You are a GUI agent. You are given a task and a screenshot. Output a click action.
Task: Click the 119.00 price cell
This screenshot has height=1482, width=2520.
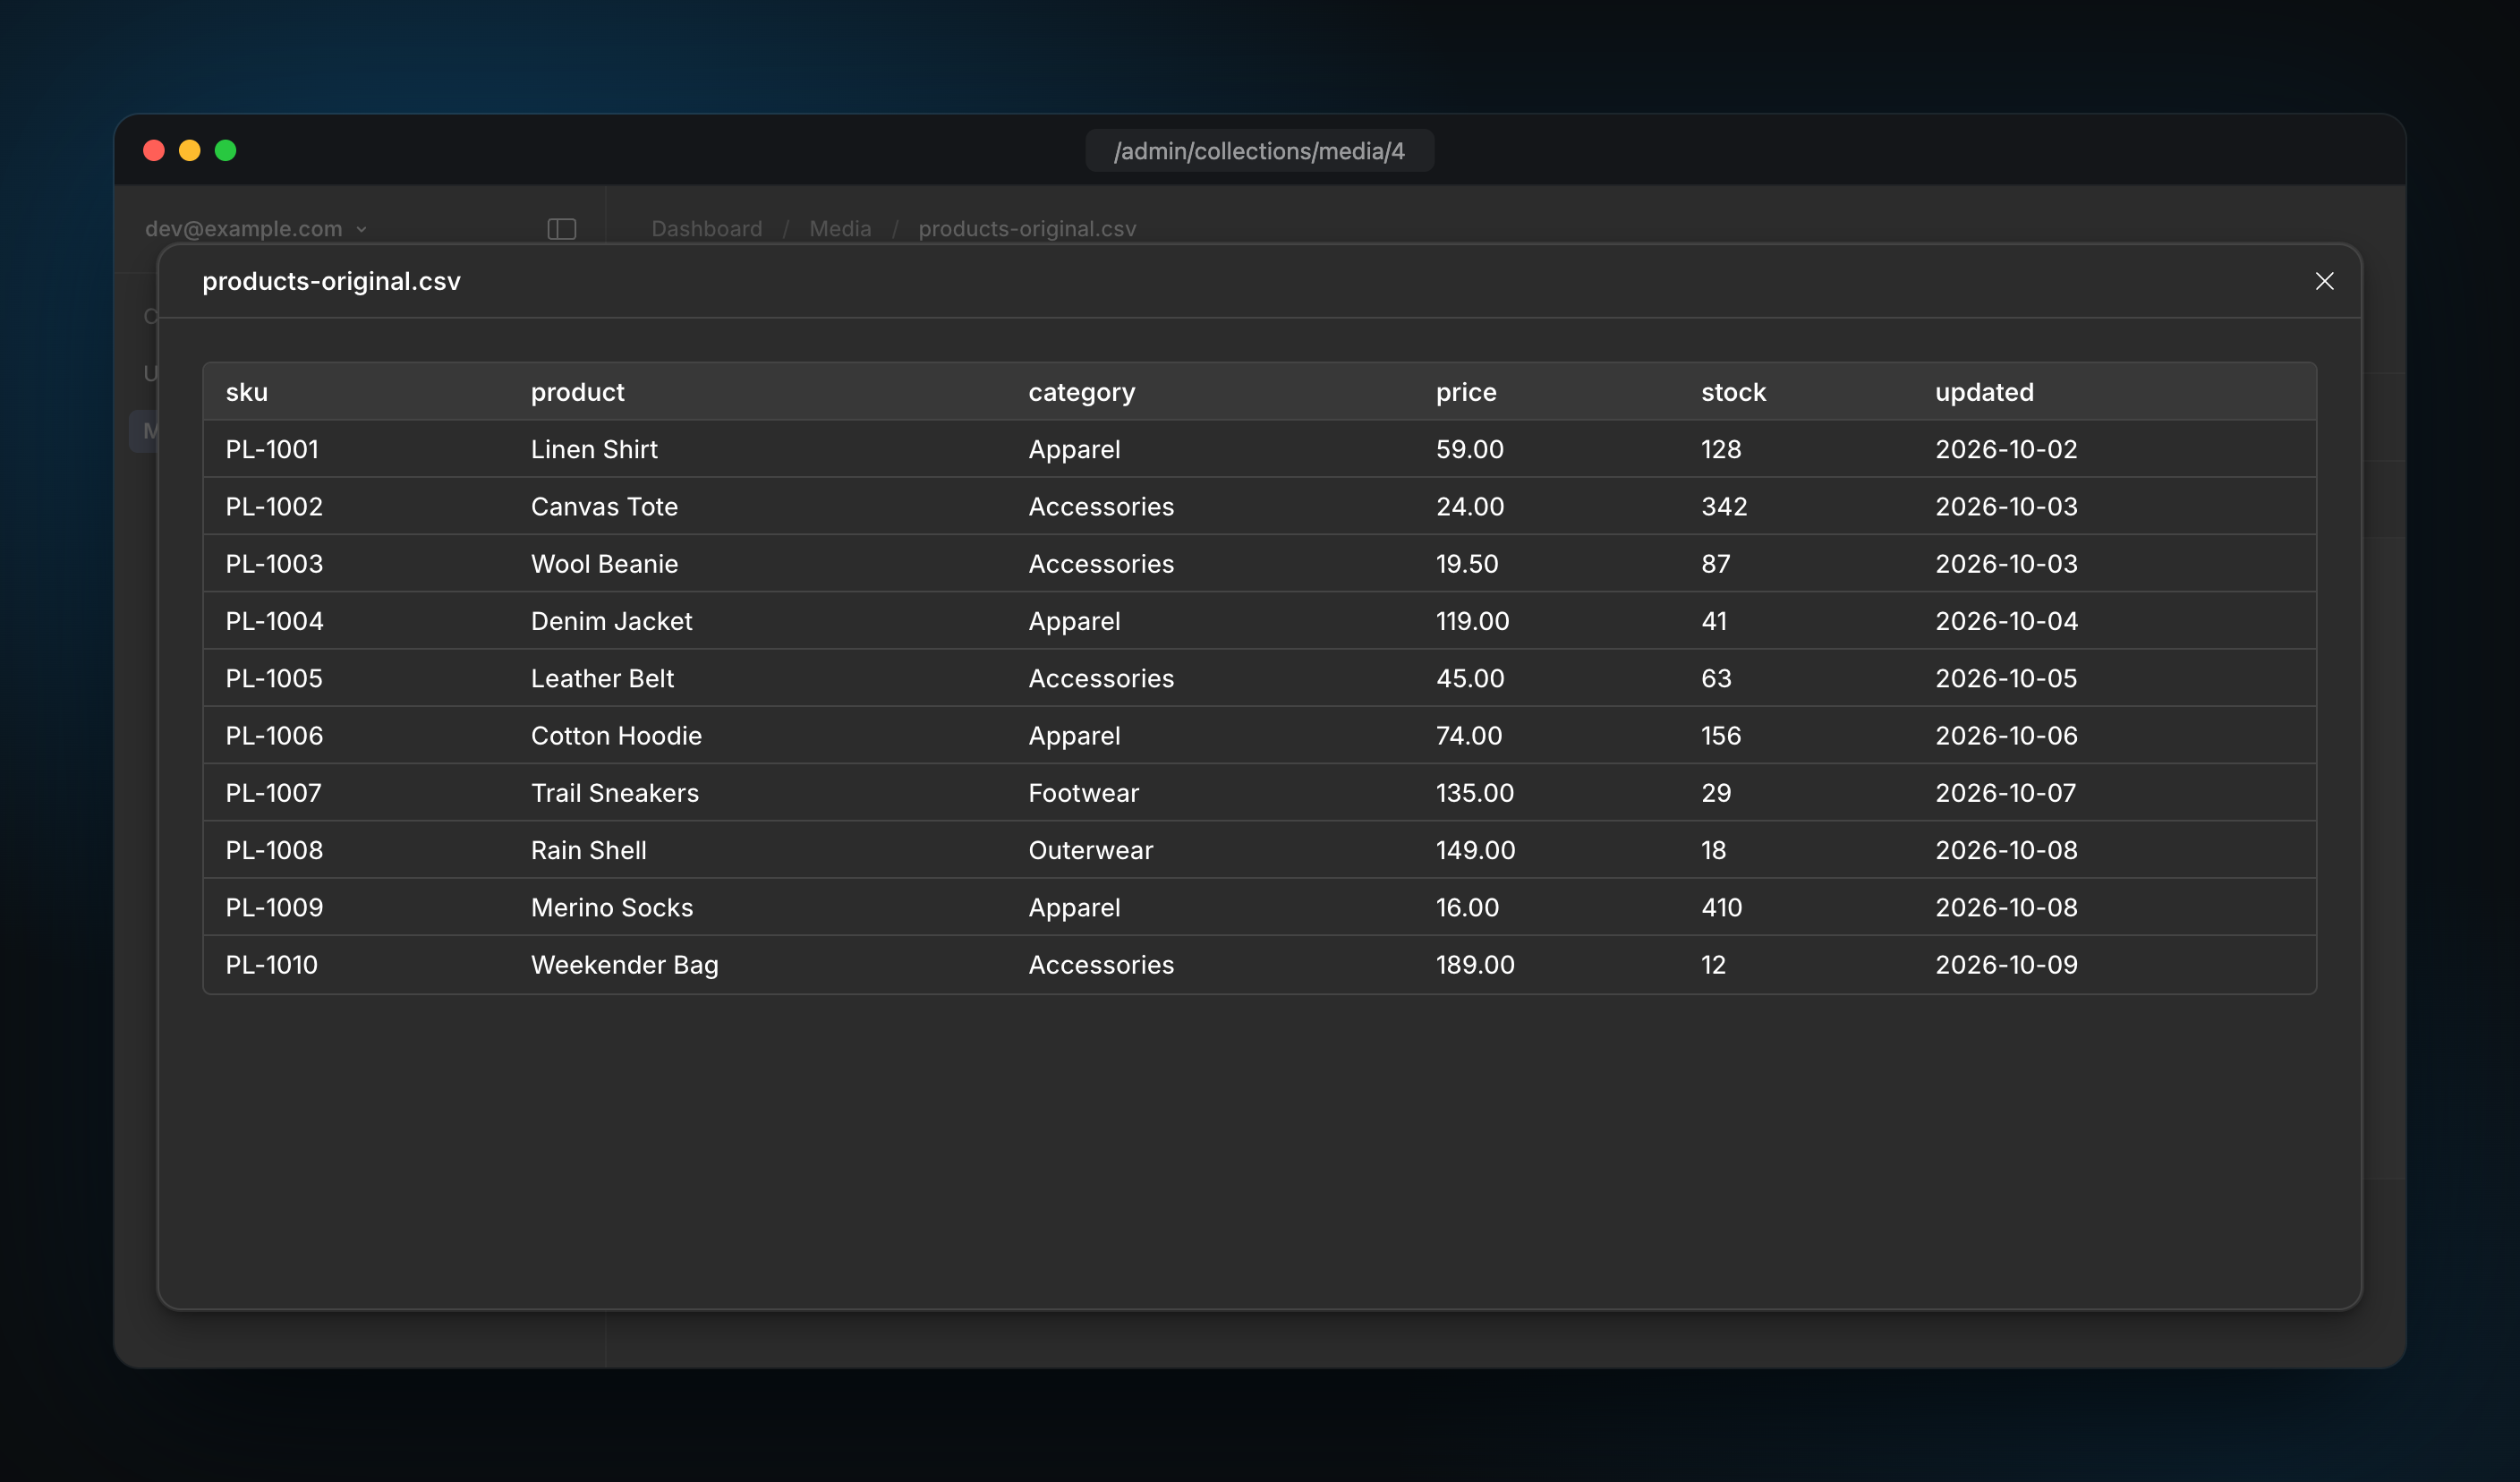point(1472,621)
